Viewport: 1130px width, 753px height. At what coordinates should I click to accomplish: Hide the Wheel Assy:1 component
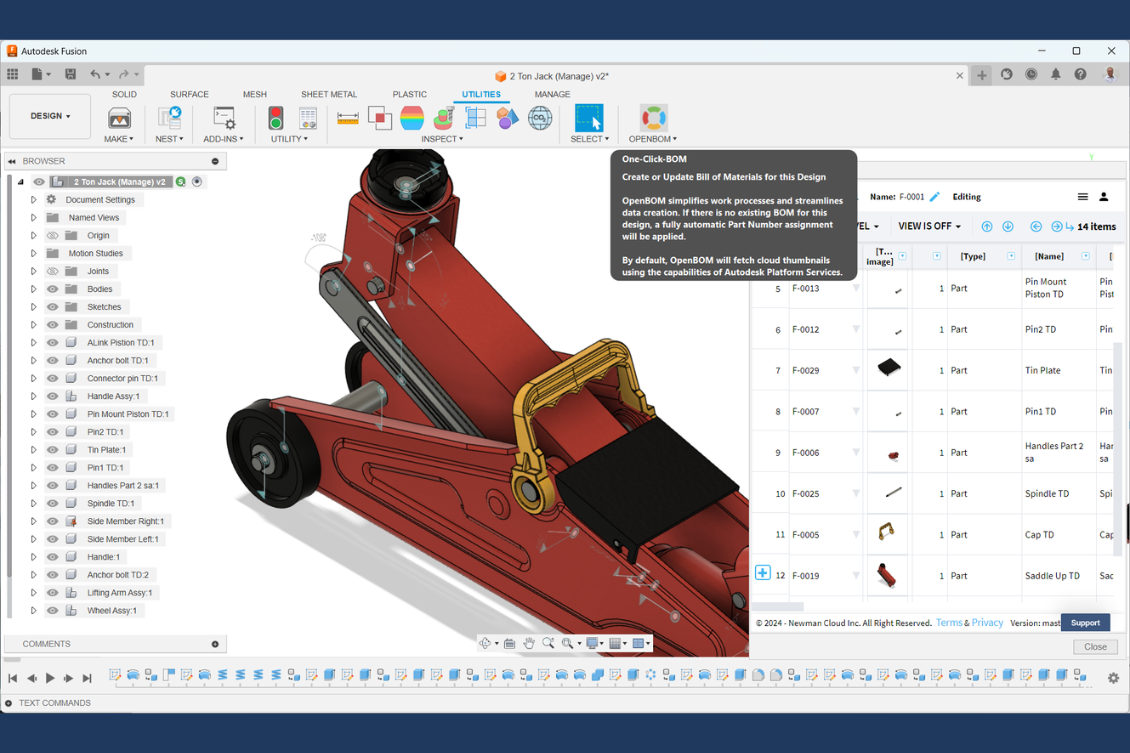(x=53, y=610)
